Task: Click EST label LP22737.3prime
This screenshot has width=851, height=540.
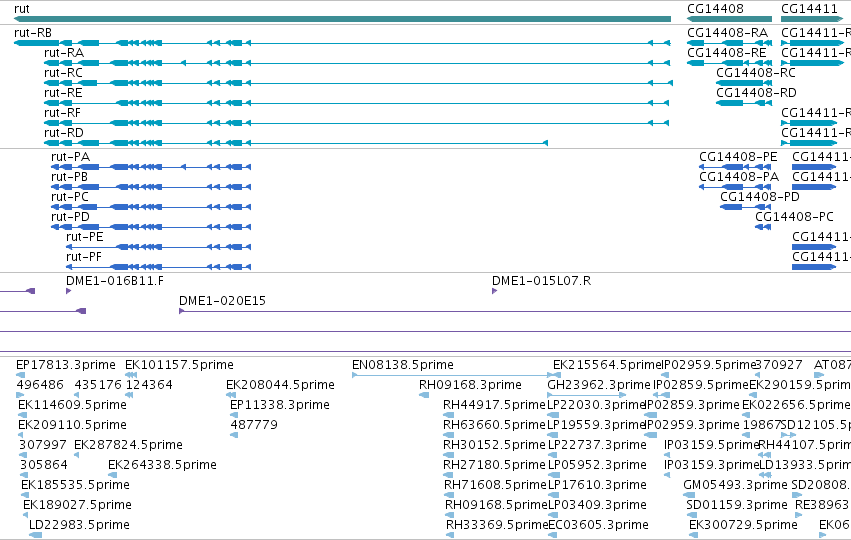Action: [x=598, y=445]
